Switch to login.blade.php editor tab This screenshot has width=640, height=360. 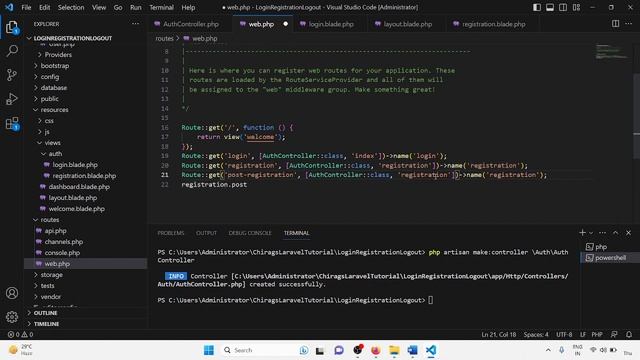331,24
